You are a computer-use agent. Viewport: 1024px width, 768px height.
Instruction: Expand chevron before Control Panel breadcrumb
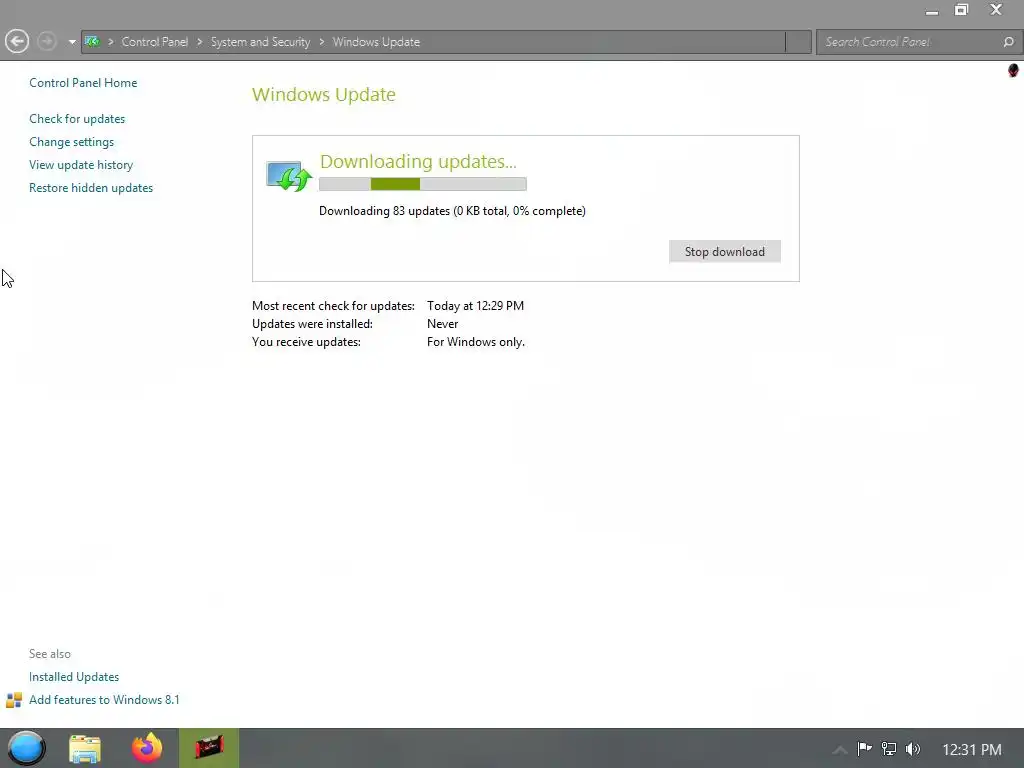[x=110, y=42]
